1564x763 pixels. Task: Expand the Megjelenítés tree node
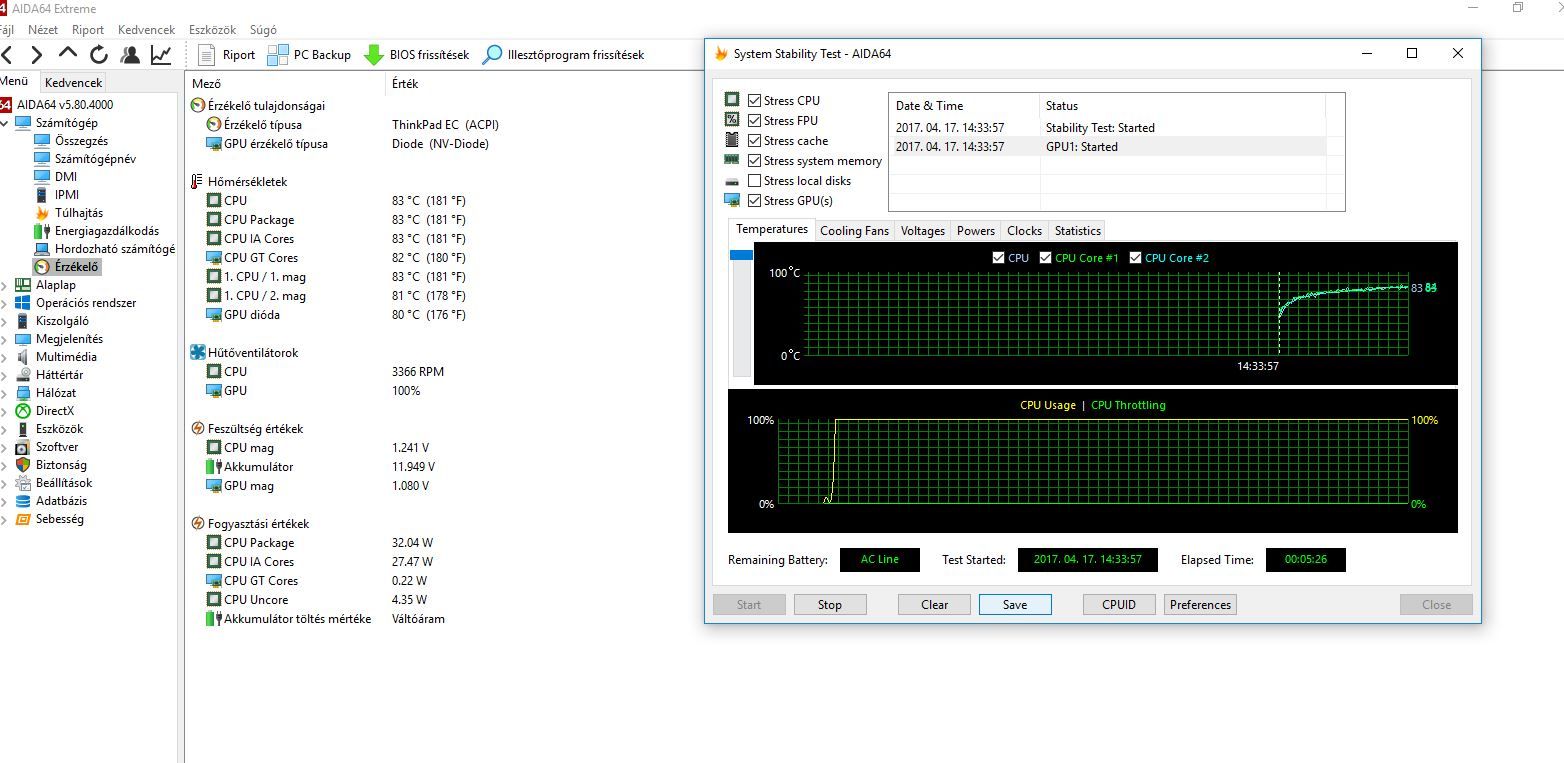[5, 339]
